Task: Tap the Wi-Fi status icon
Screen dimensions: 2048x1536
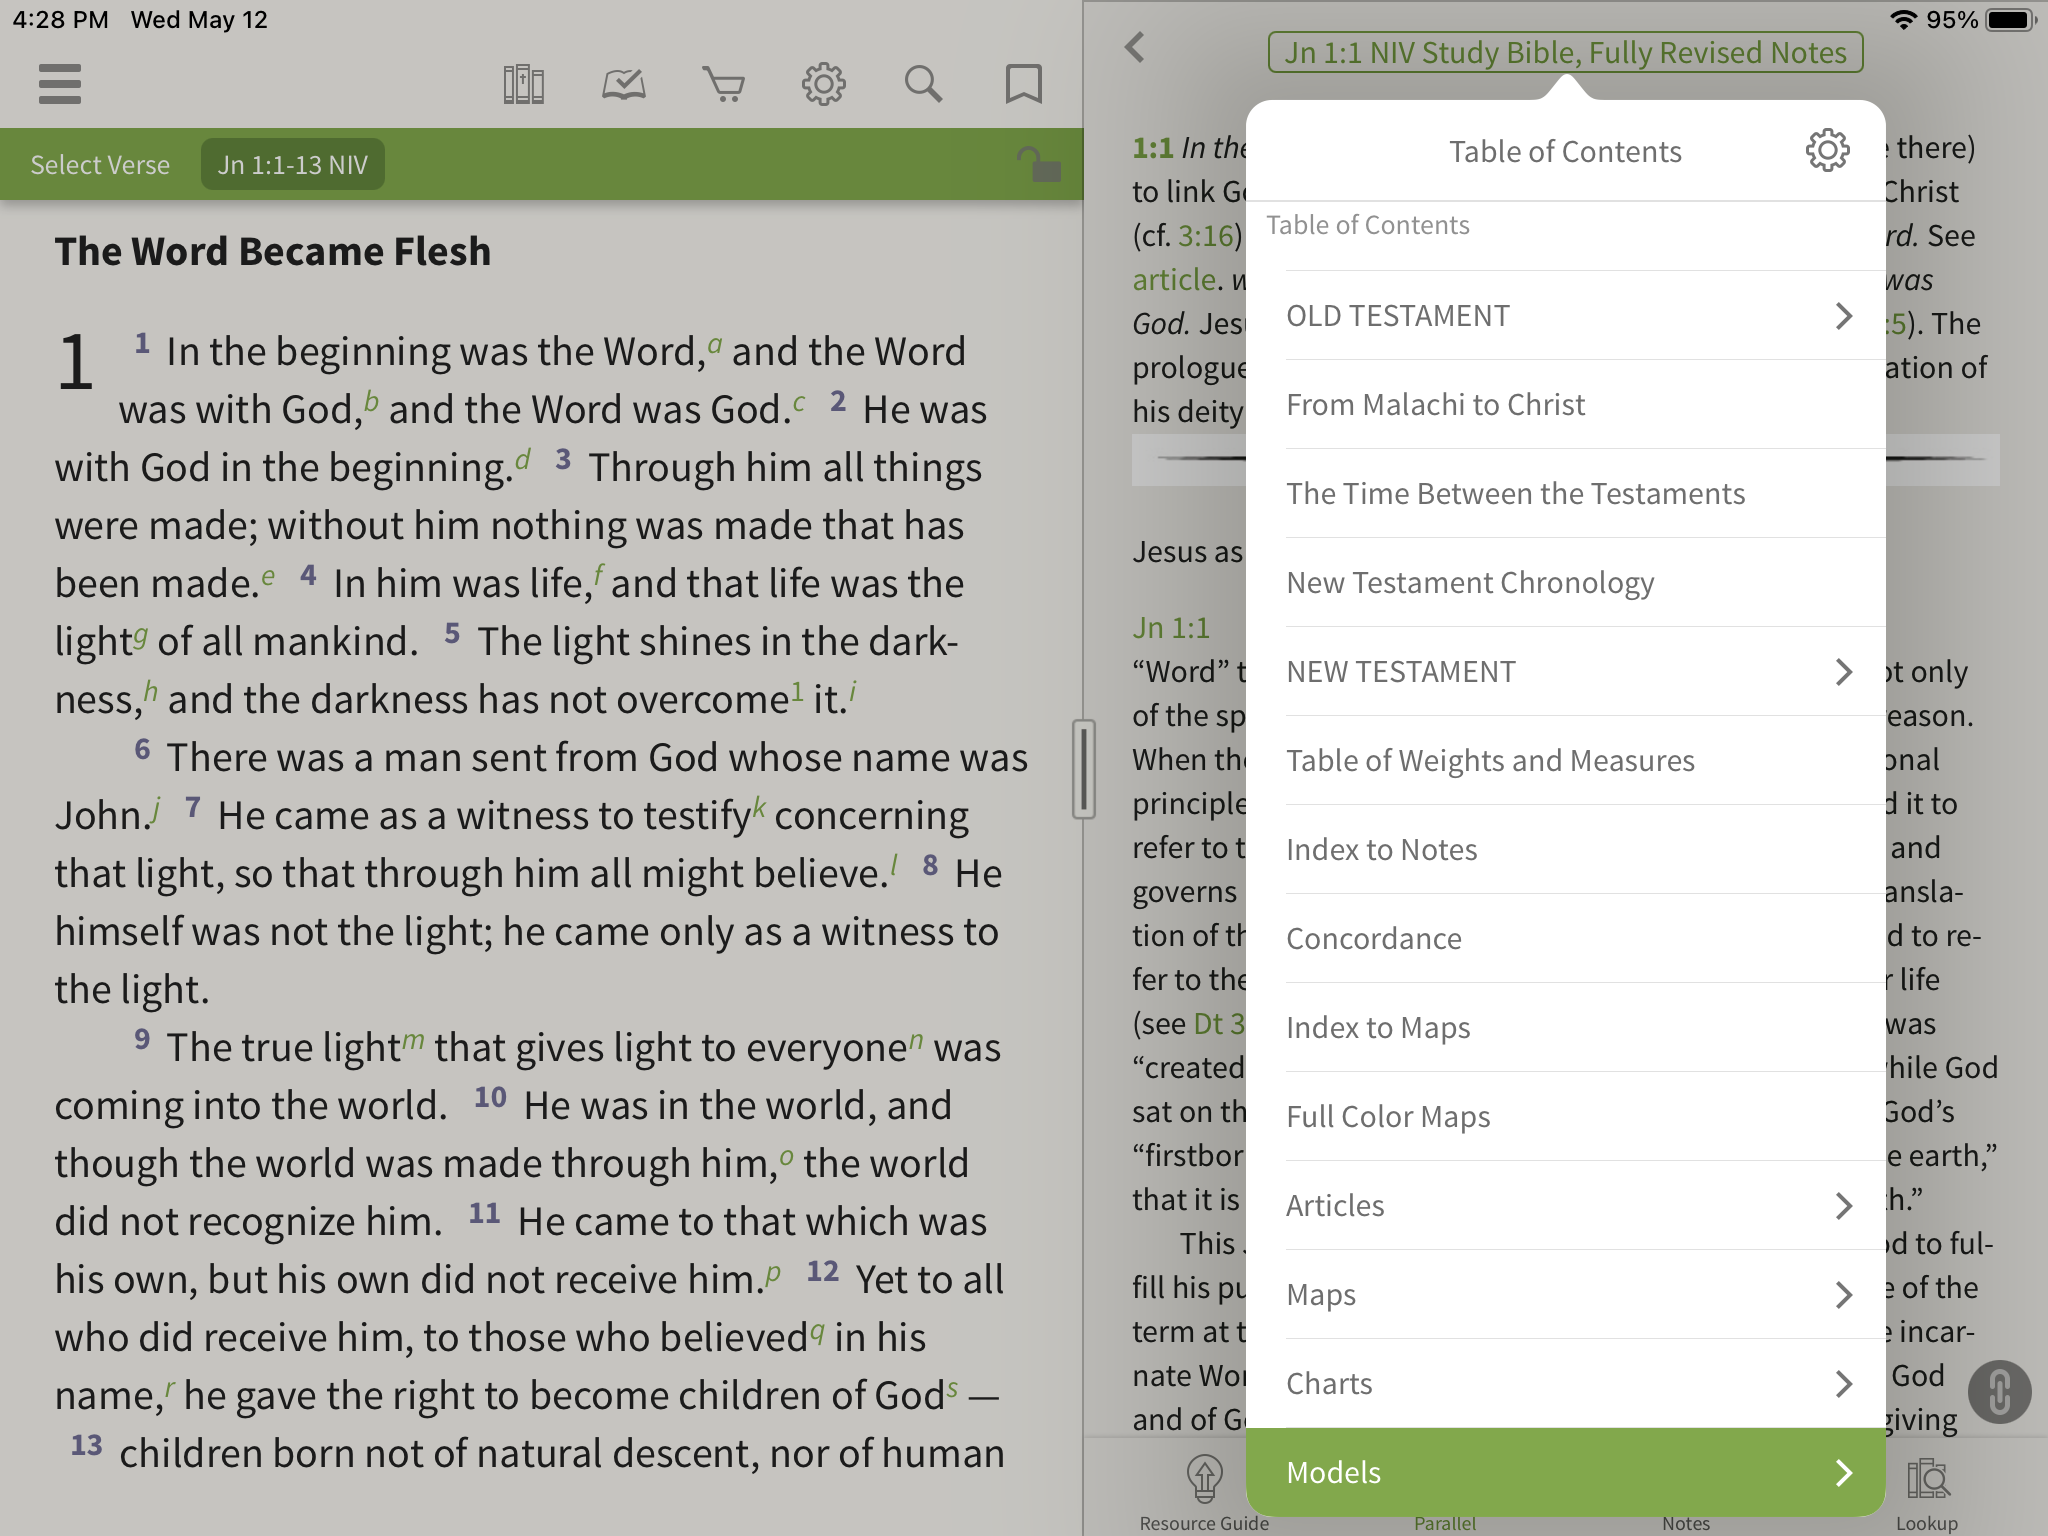Action: pos(1904,20)
